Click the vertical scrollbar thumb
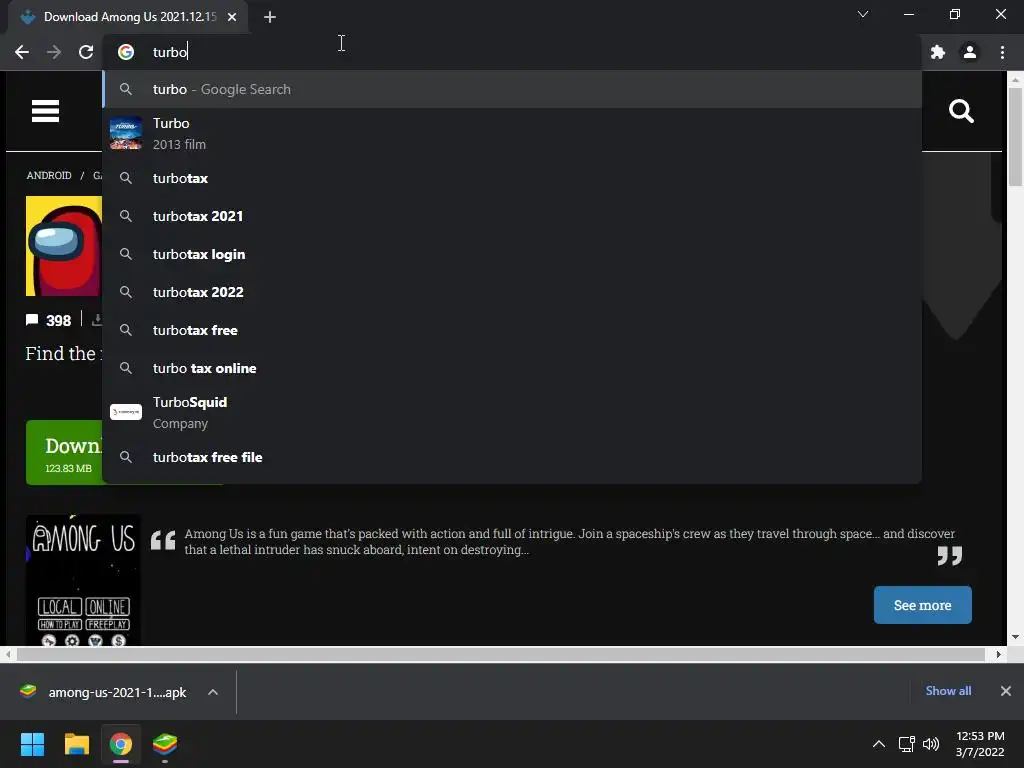 1015,136
